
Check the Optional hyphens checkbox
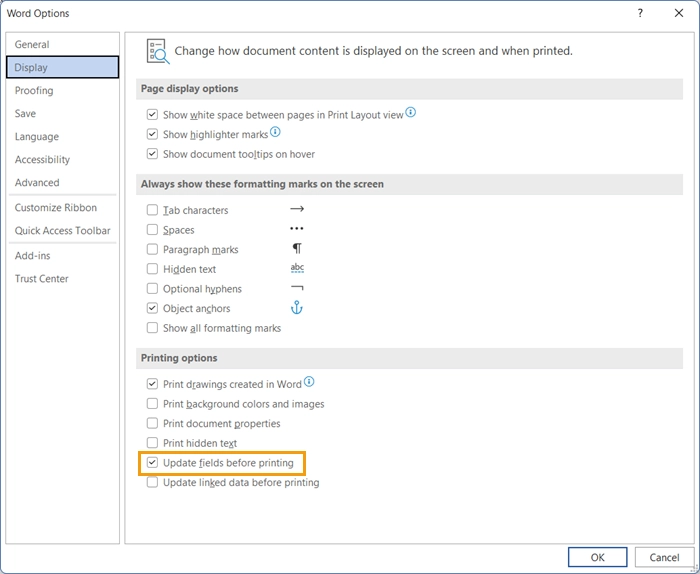(x=152, y=288)
